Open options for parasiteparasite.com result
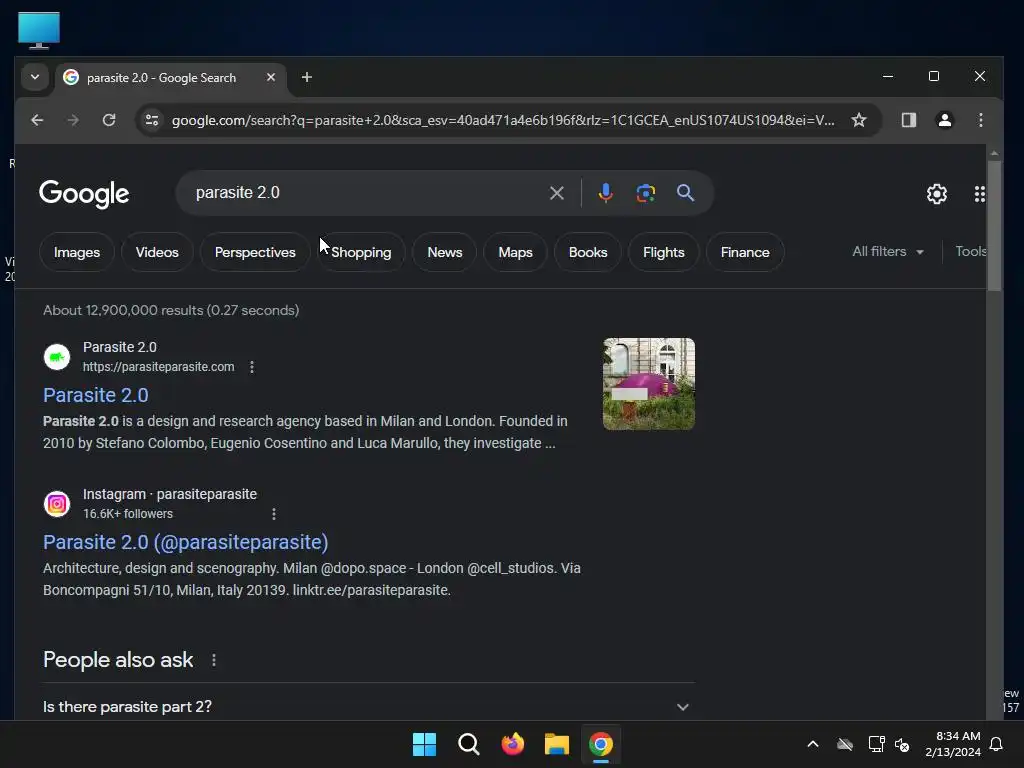Image resolution: width=1024 pixels, height=768 pixels. pyautogui.click(x=252, y=367)
